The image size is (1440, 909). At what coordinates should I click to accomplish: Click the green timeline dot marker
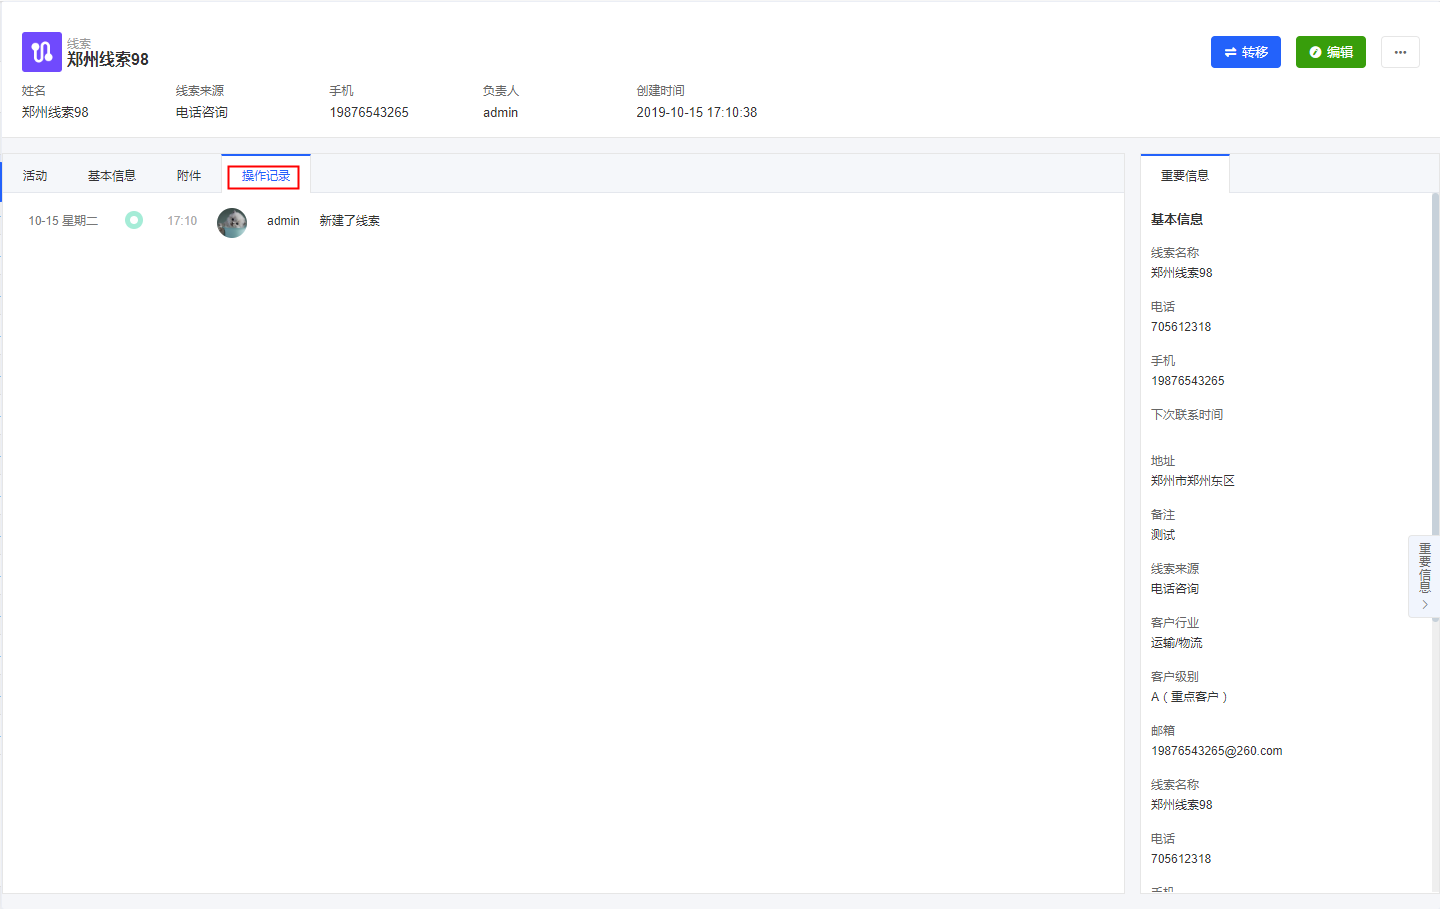134,220
